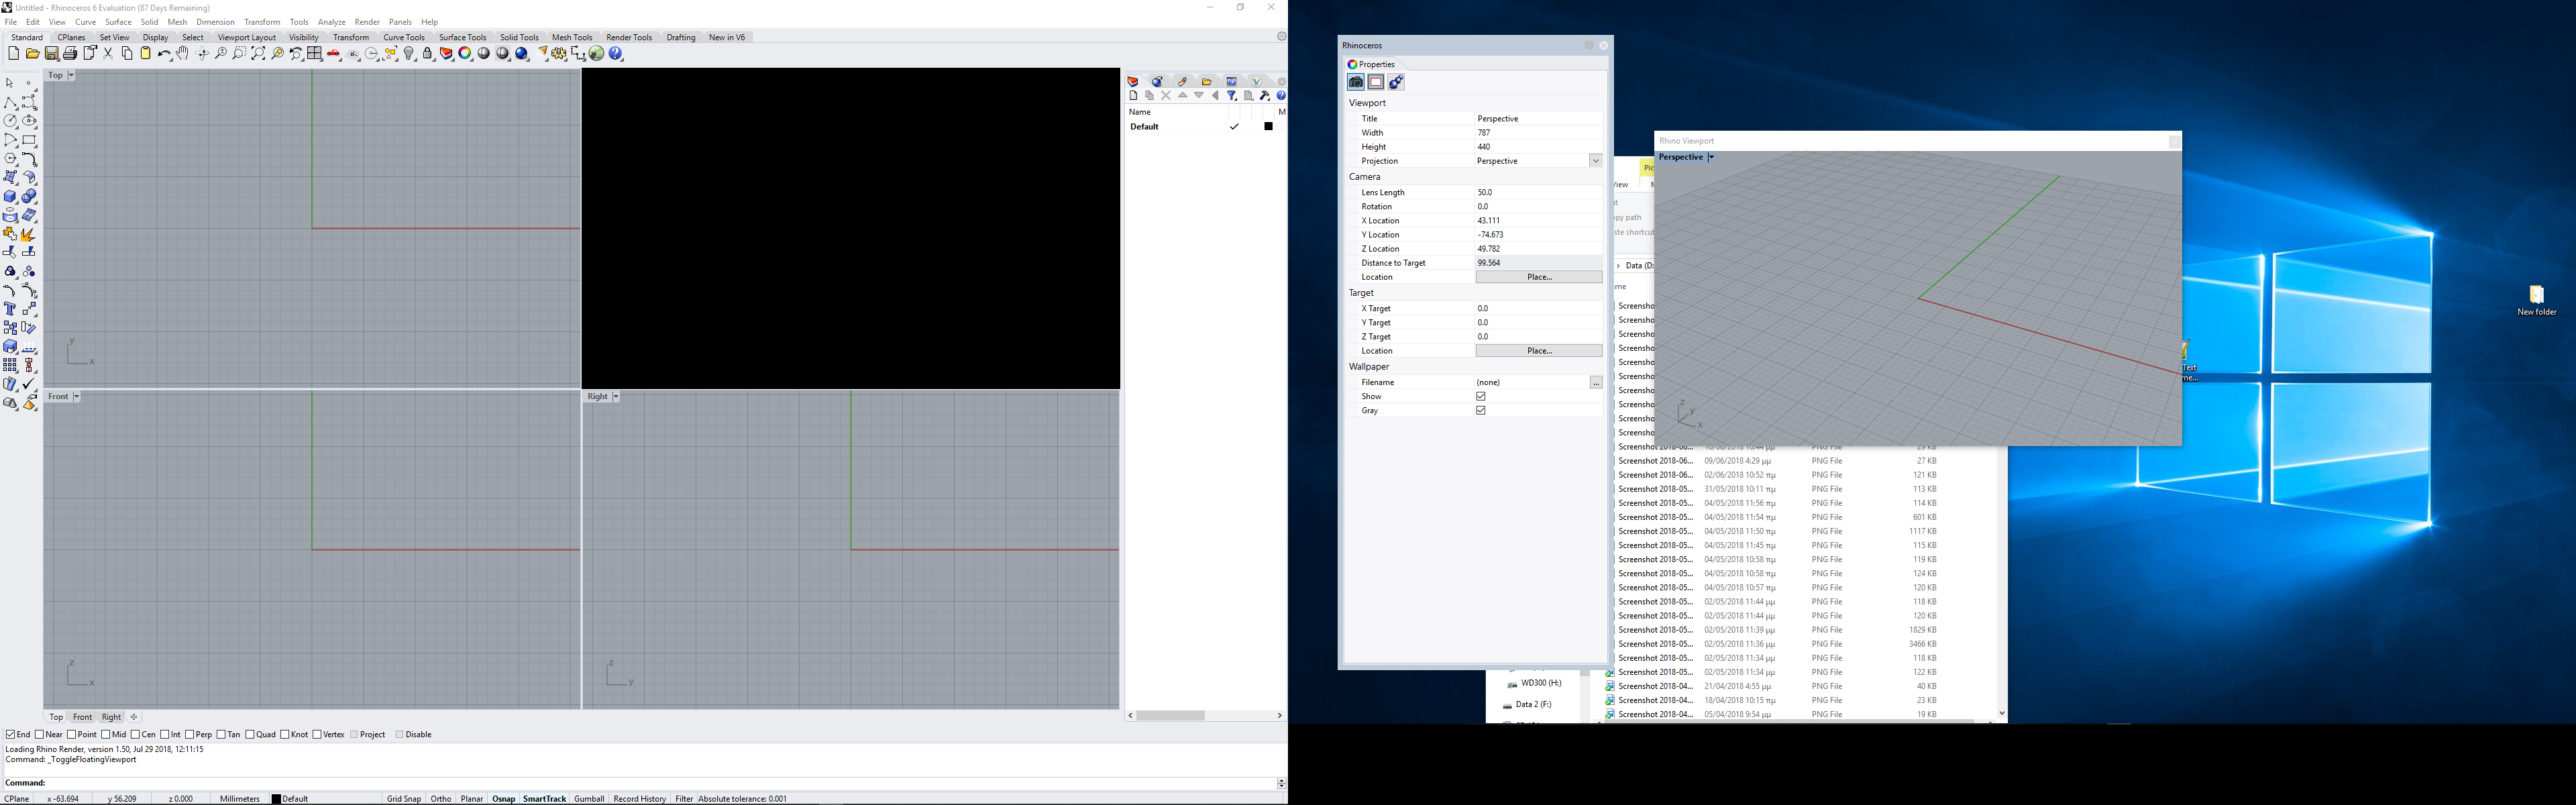Click the color wheel object properties icon
Image resolution: width=2576 pixels, height=805 pixels.
464,53
